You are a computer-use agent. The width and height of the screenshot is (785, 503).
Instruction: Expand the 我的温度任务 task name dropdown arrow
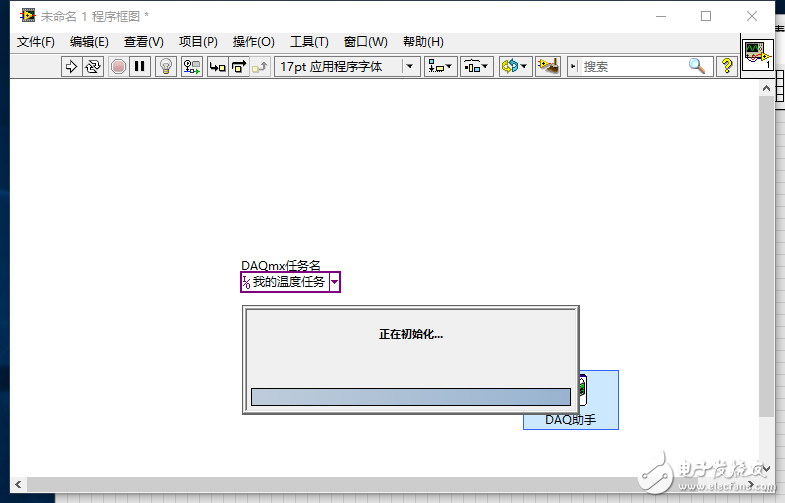tap(334, 282)
